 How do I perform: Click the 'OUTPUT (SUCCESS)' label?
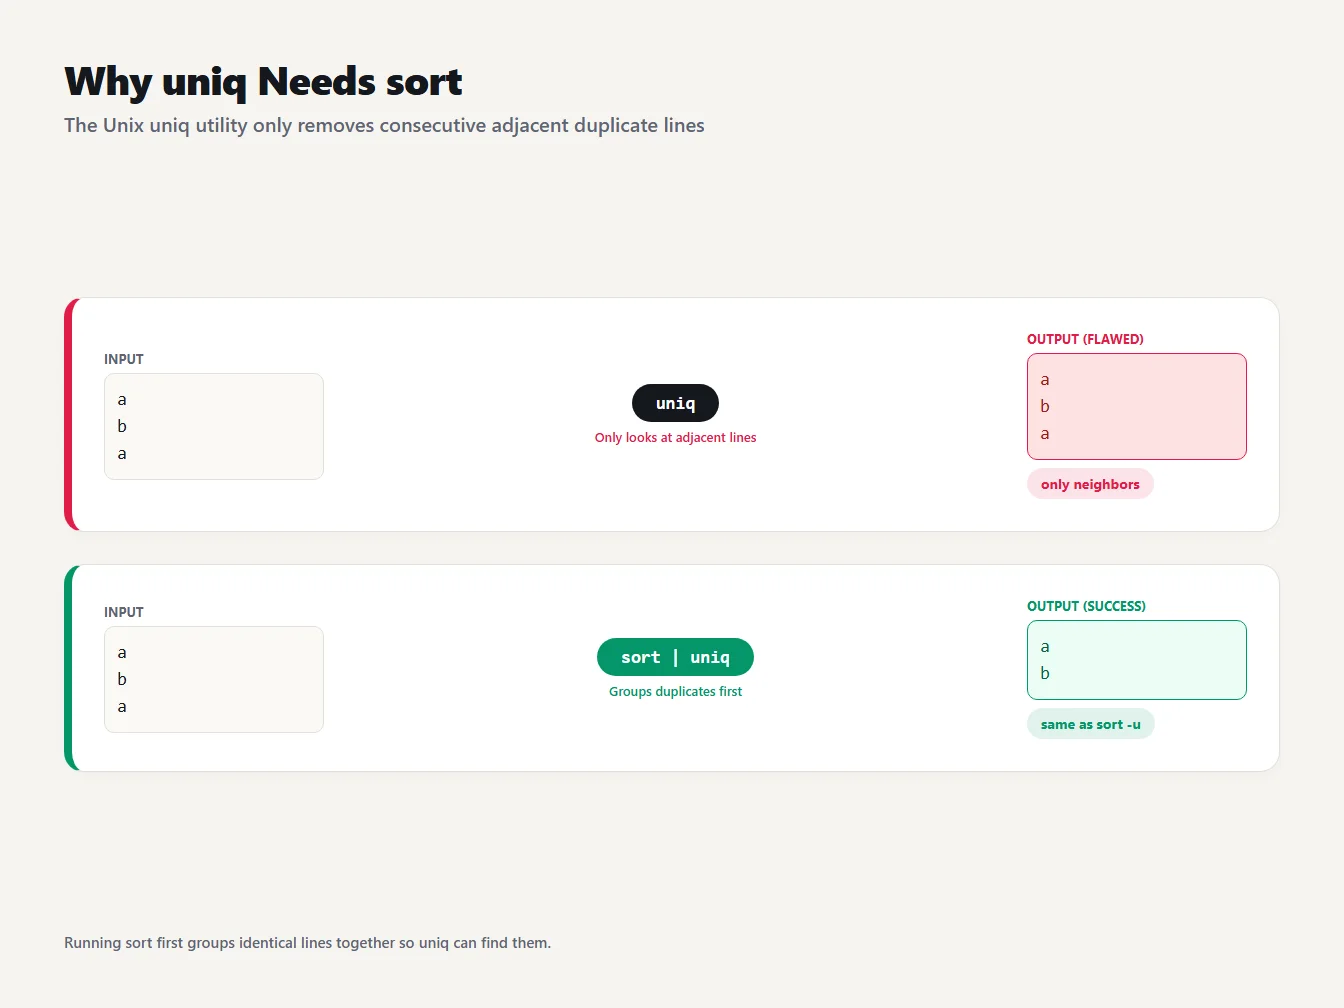(1086, 606)
